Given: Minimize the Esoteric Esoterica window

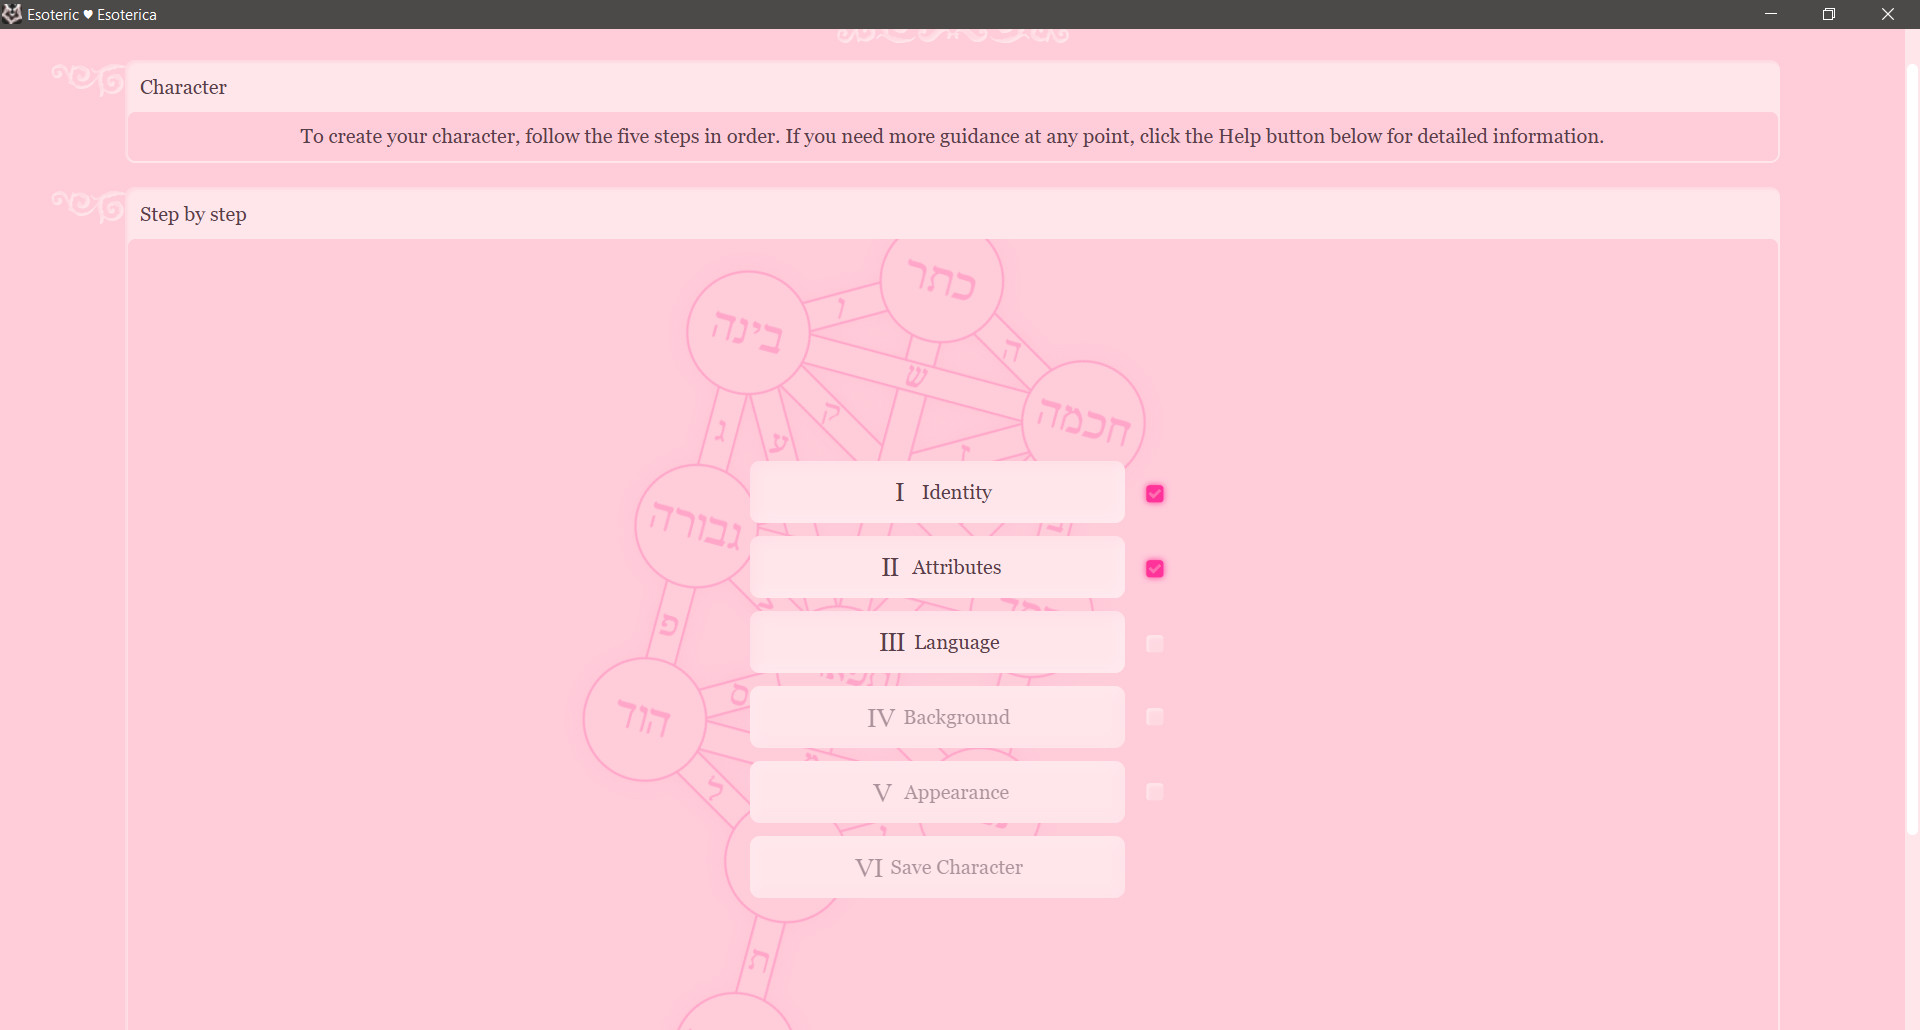Looking at the screenshot, I should 1771,14.
